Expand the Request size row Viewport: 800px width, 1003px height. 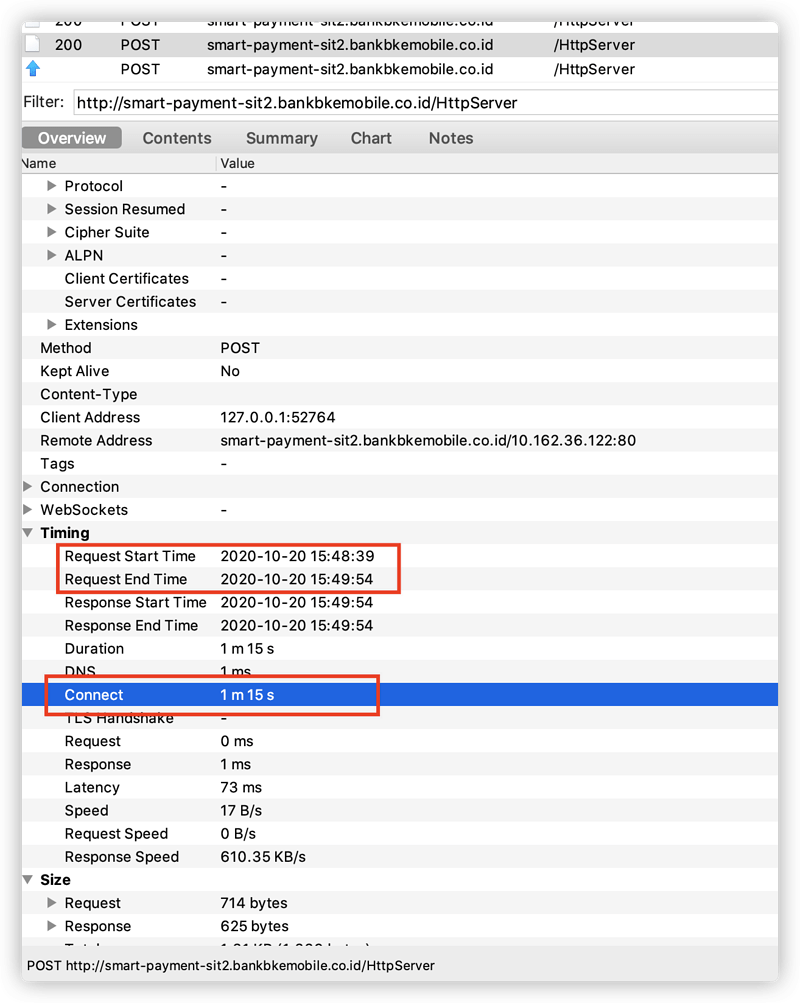(52, 903)
